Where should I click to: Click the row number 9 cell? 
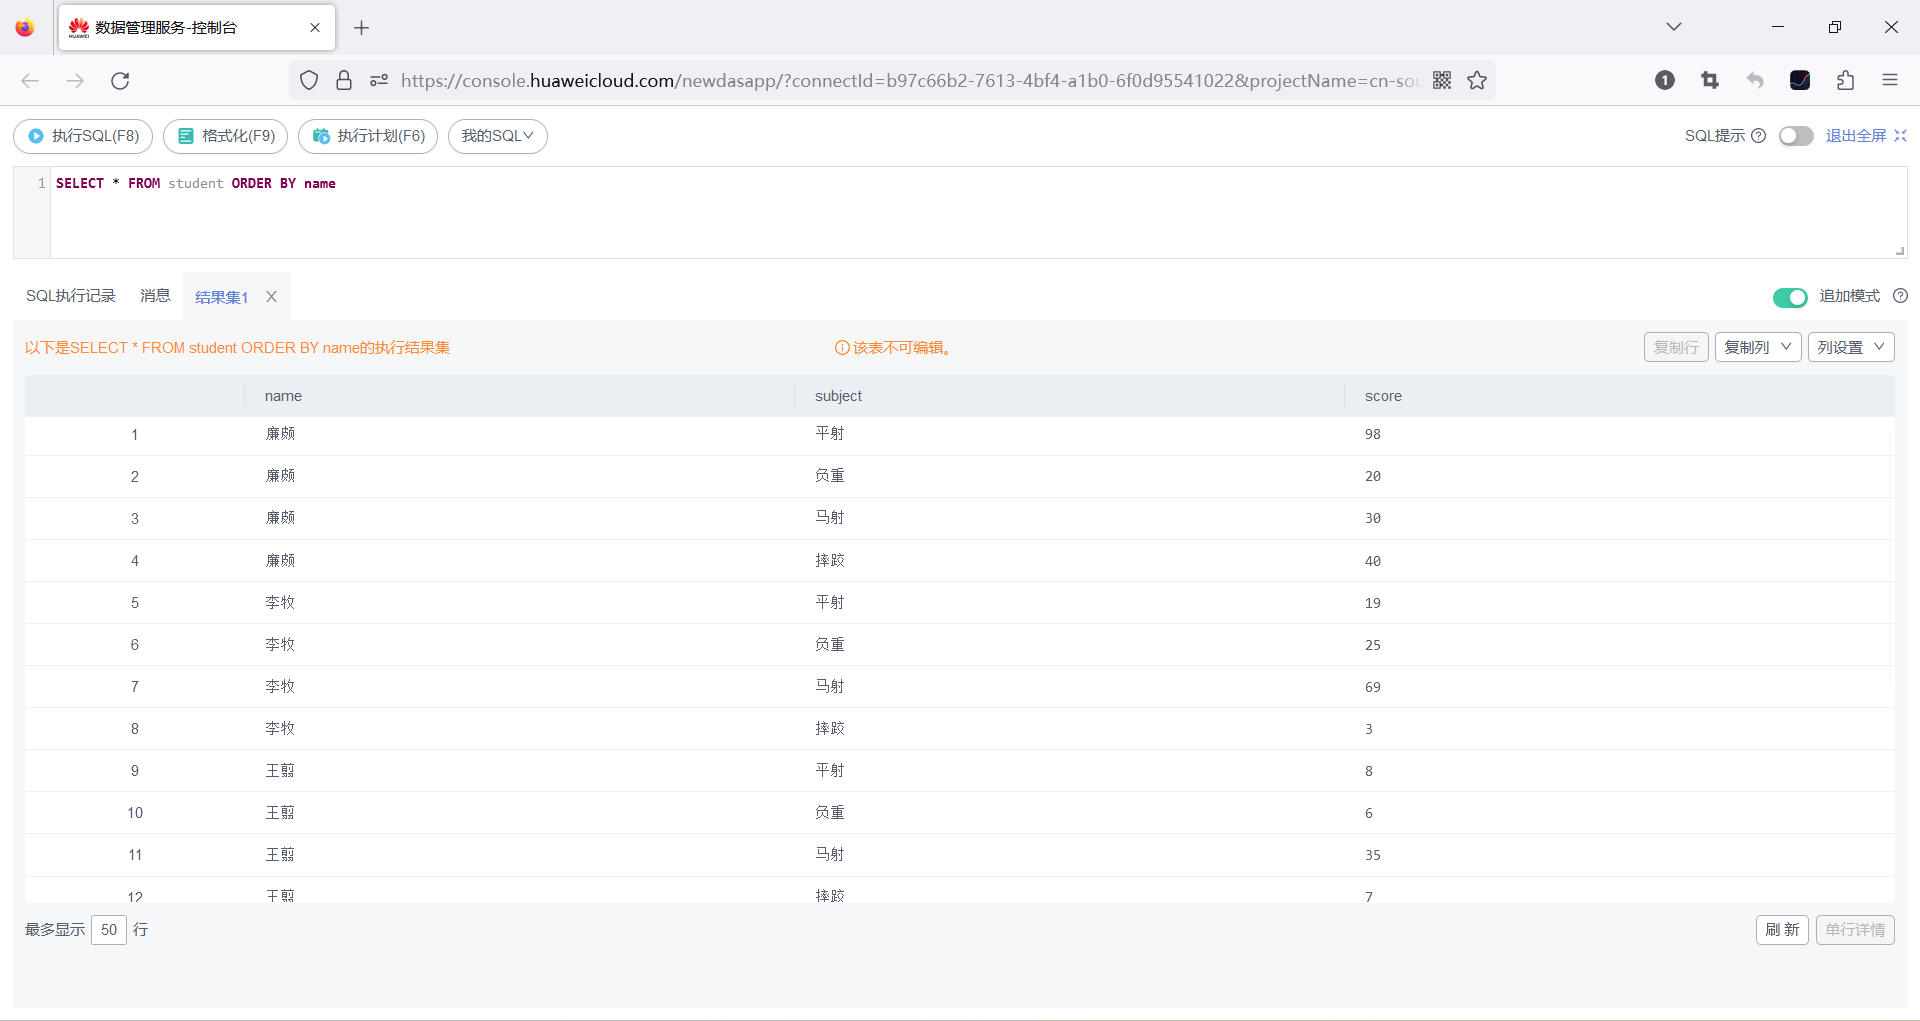tap(135, 771)
